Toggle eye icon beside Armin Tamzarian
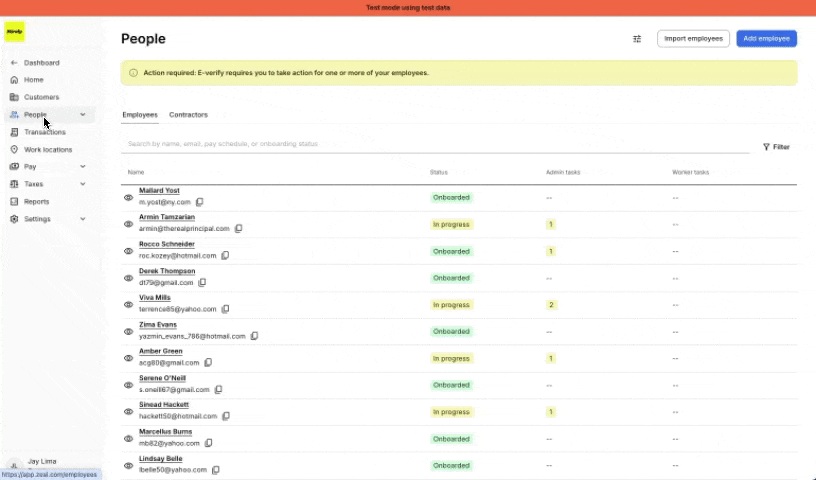This screenshot has height=480, width=816. [129, 224]
